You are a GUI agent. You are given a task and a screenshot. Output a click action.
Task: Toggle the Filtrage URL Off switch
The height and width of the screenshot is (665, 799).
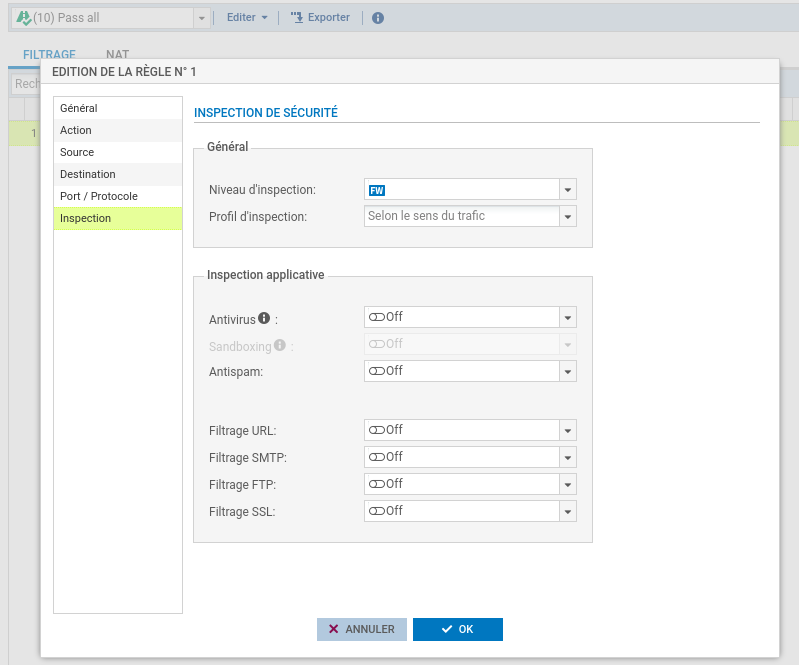pos(377,430)
